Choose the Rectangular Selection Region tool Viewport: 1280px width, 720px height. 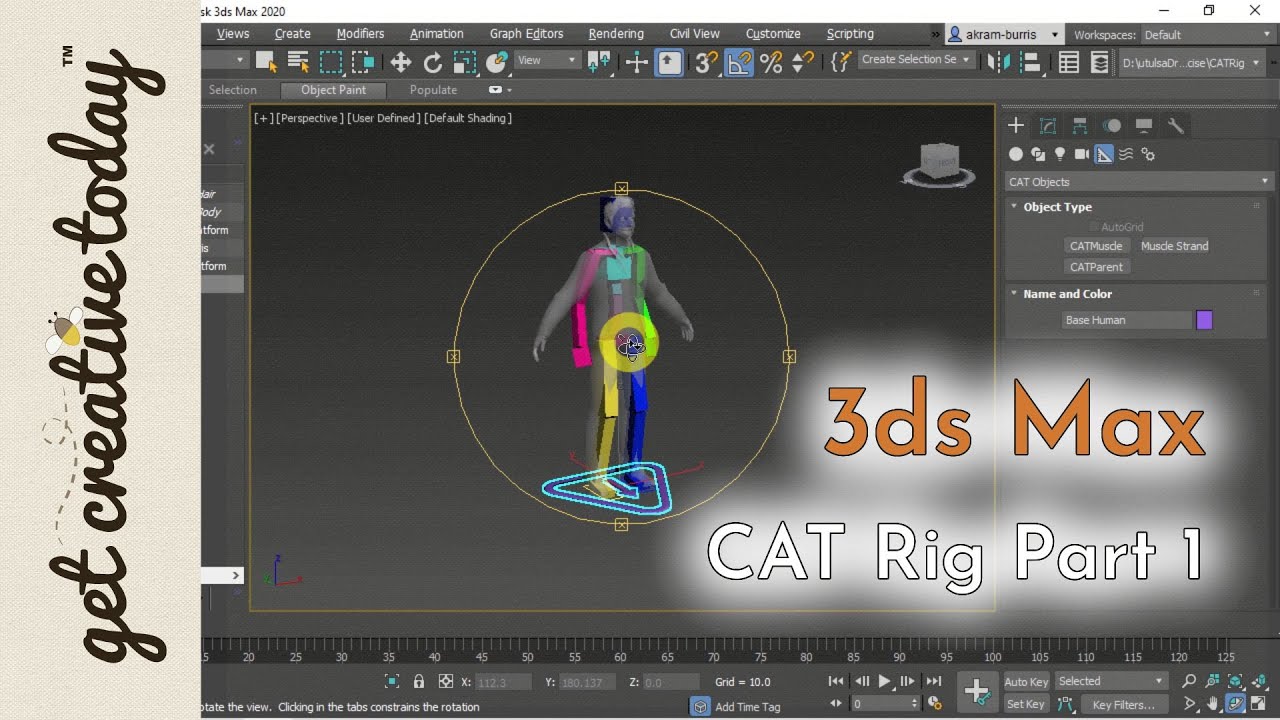[331, 62]
